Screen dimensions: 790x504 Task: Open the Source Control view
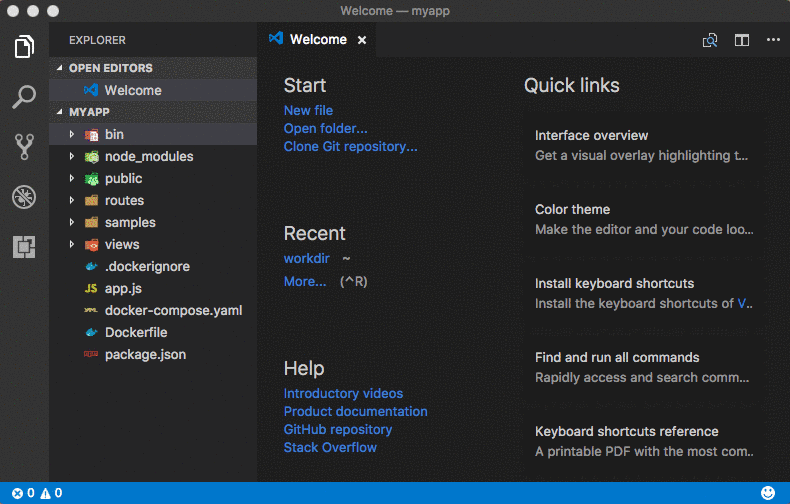(x=24, y=147)
